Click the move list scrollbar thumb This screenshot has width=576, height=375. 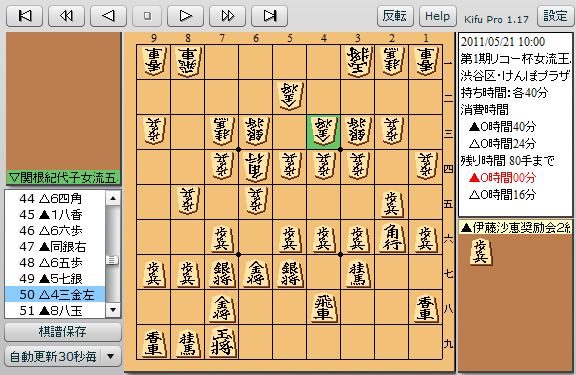112,260
